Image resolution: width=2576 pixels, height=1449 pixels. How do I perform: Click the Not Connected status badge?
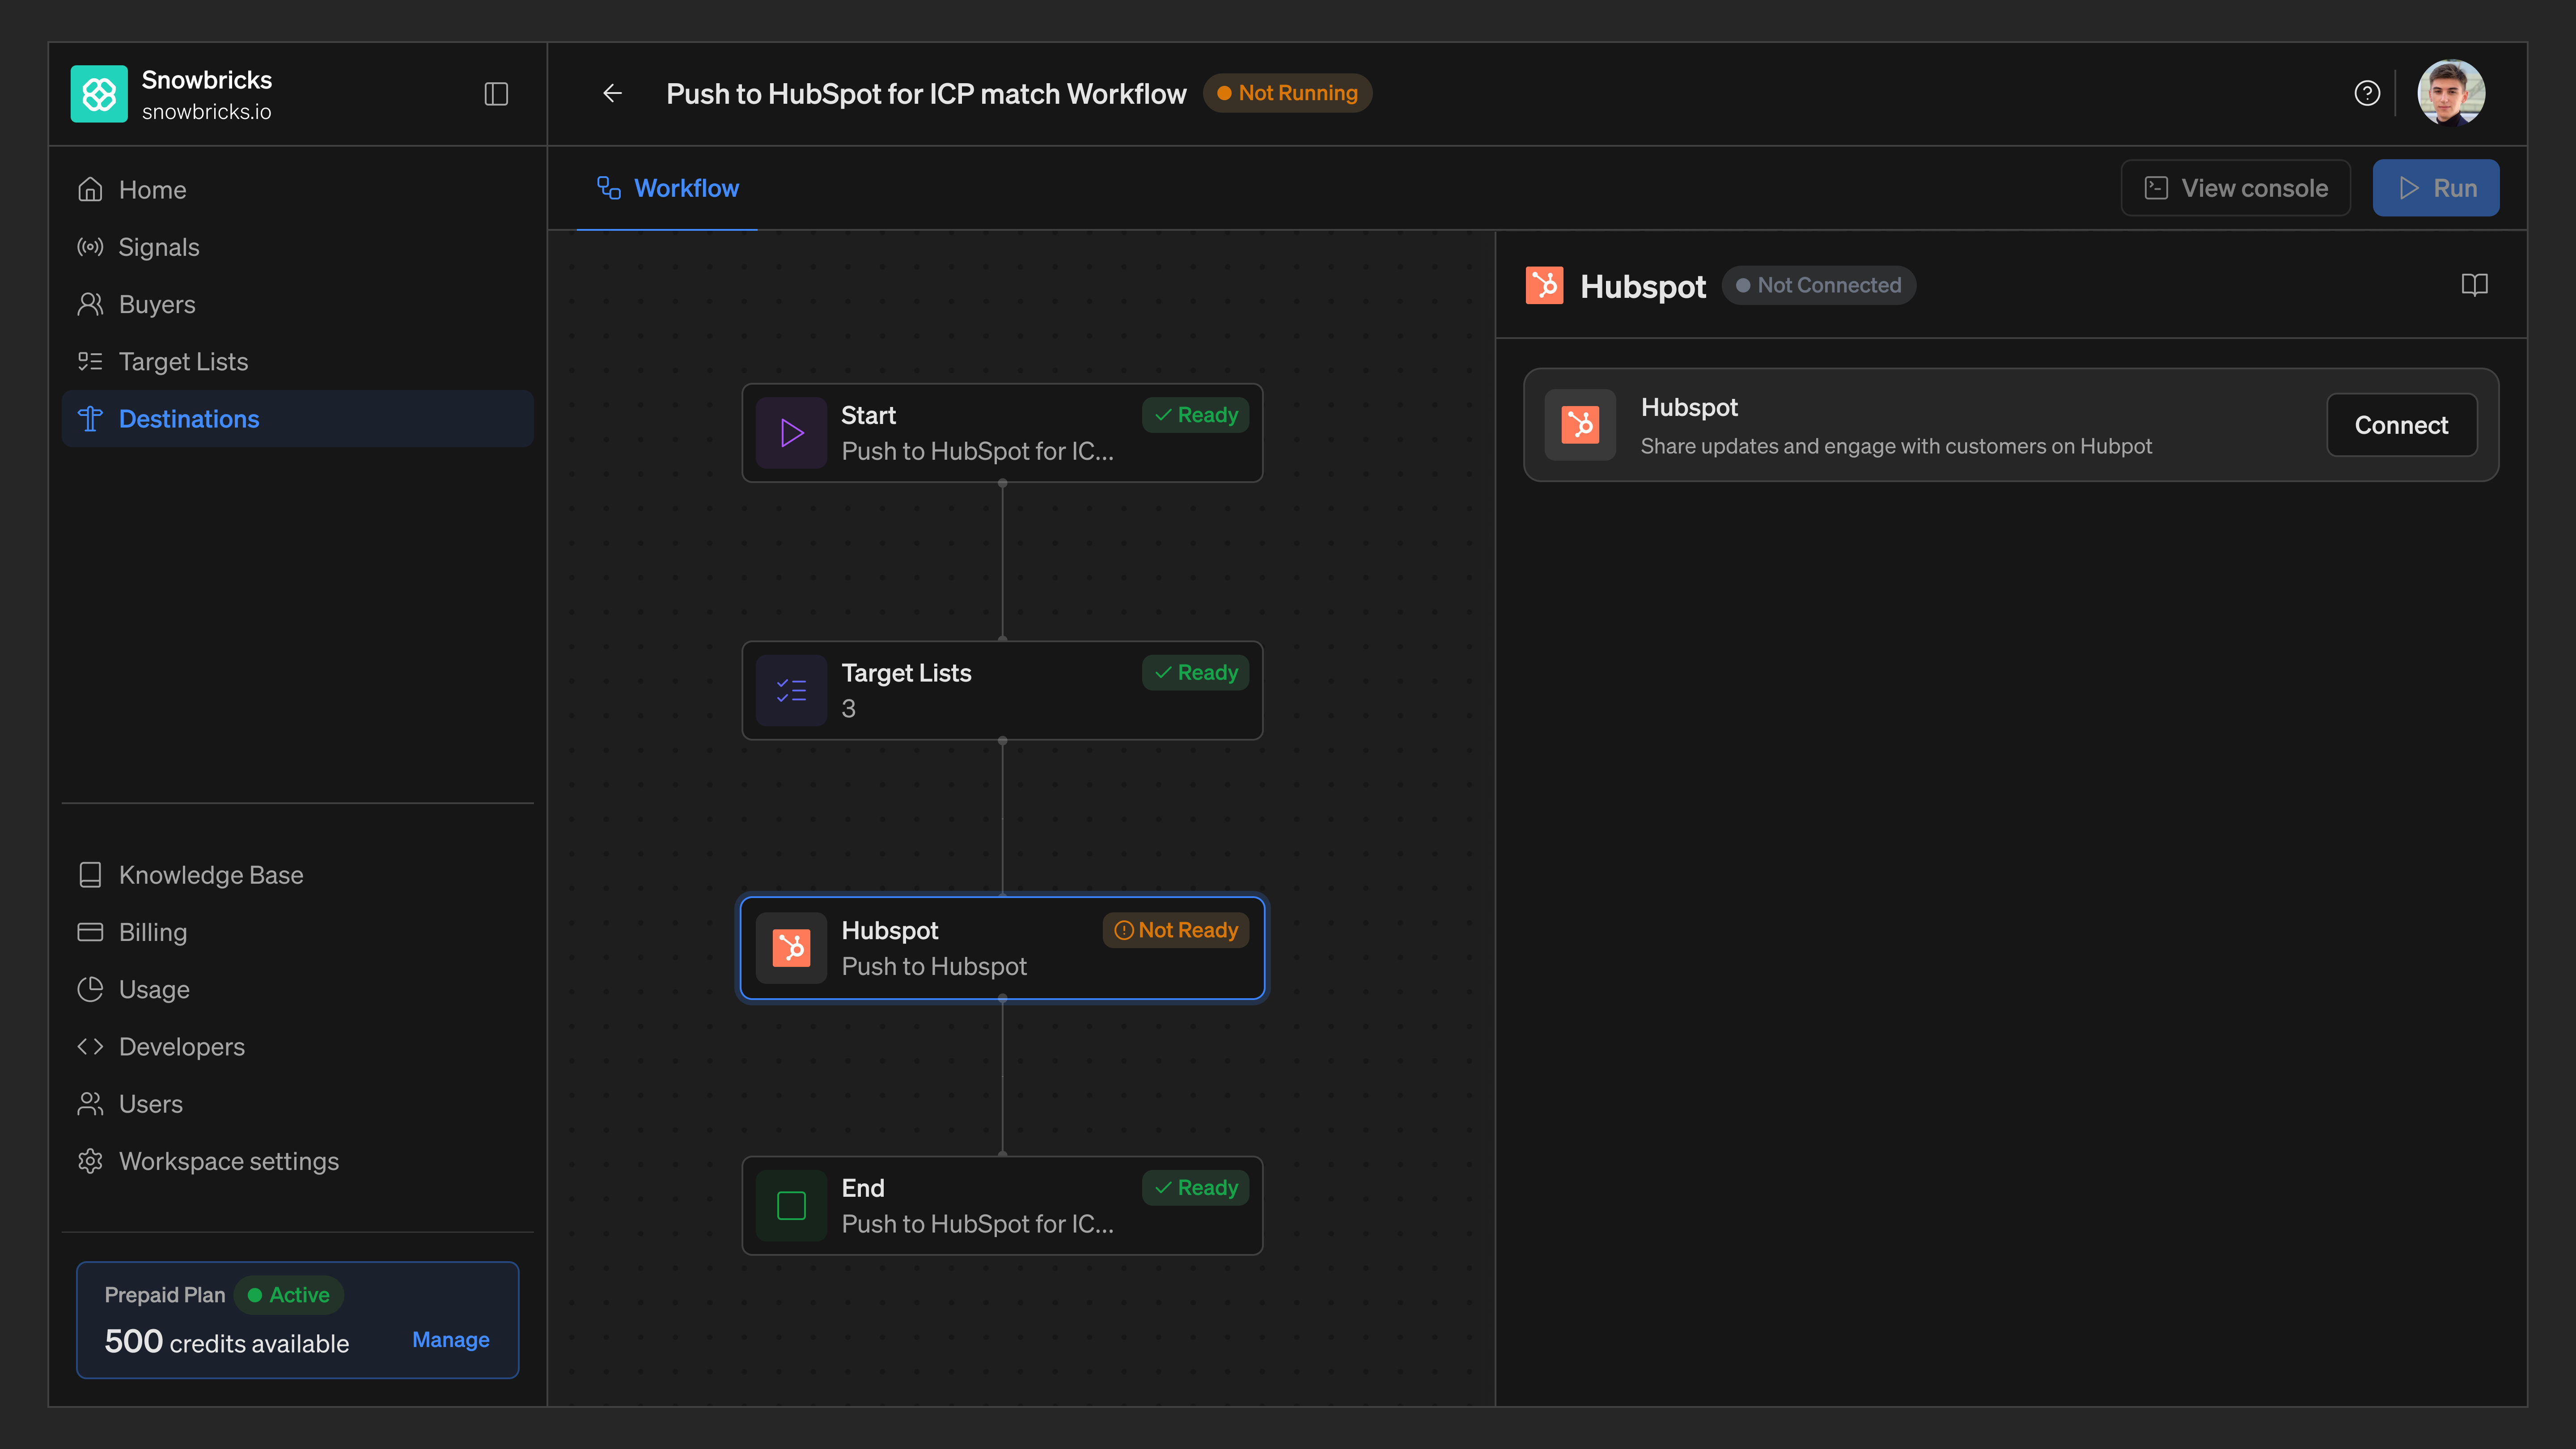pos(1818,285)
